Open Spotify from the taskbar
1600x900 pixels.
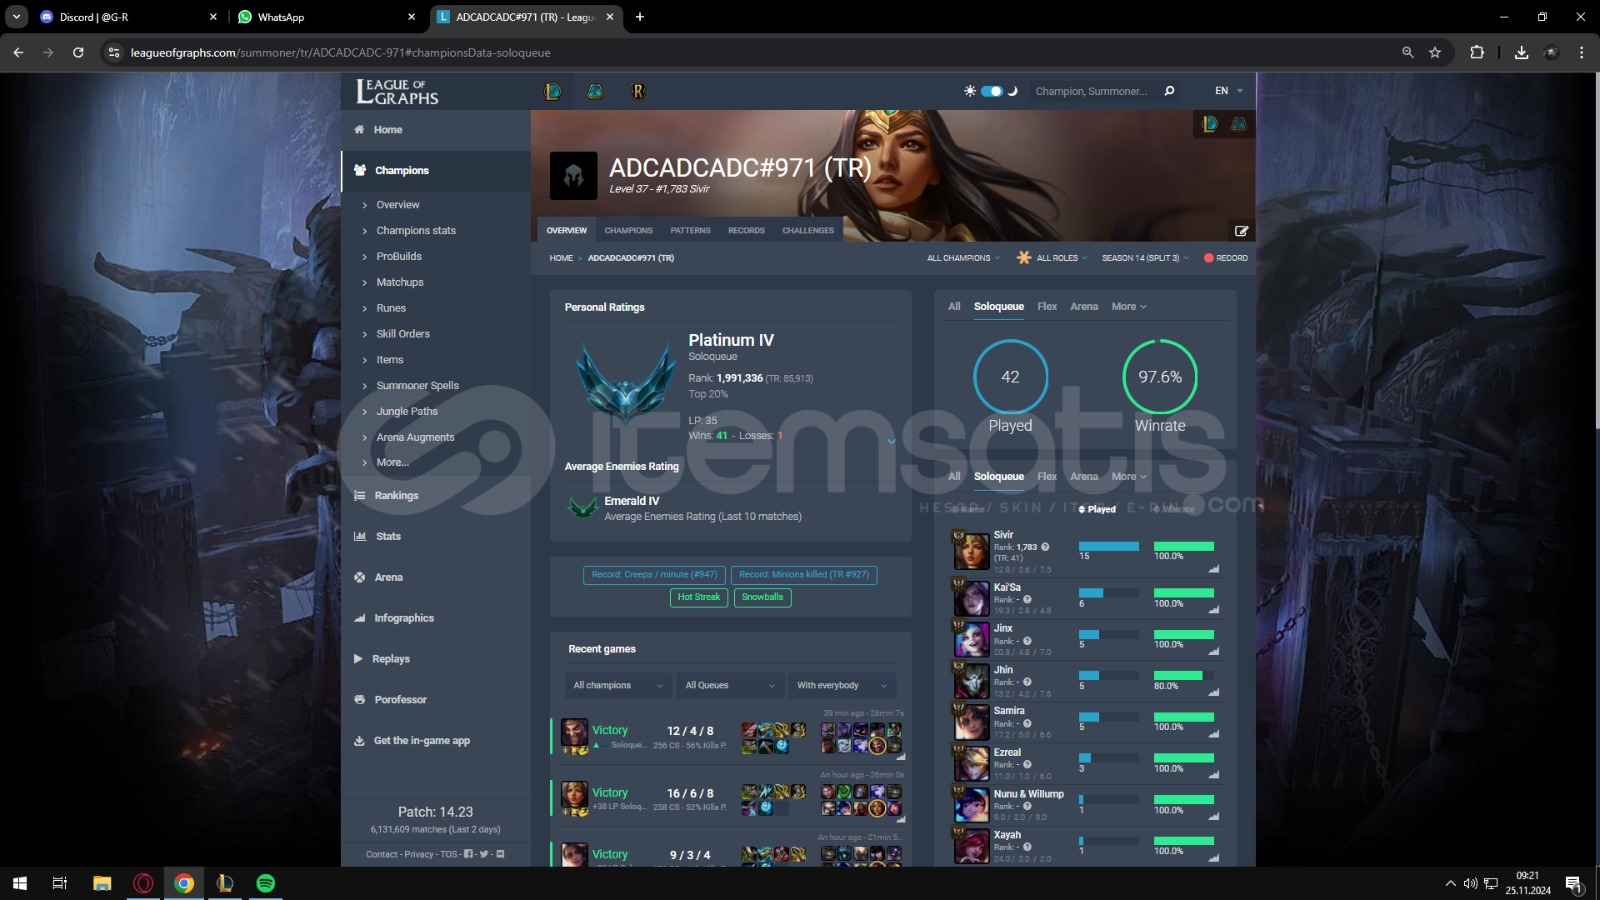tap(265, 883)
